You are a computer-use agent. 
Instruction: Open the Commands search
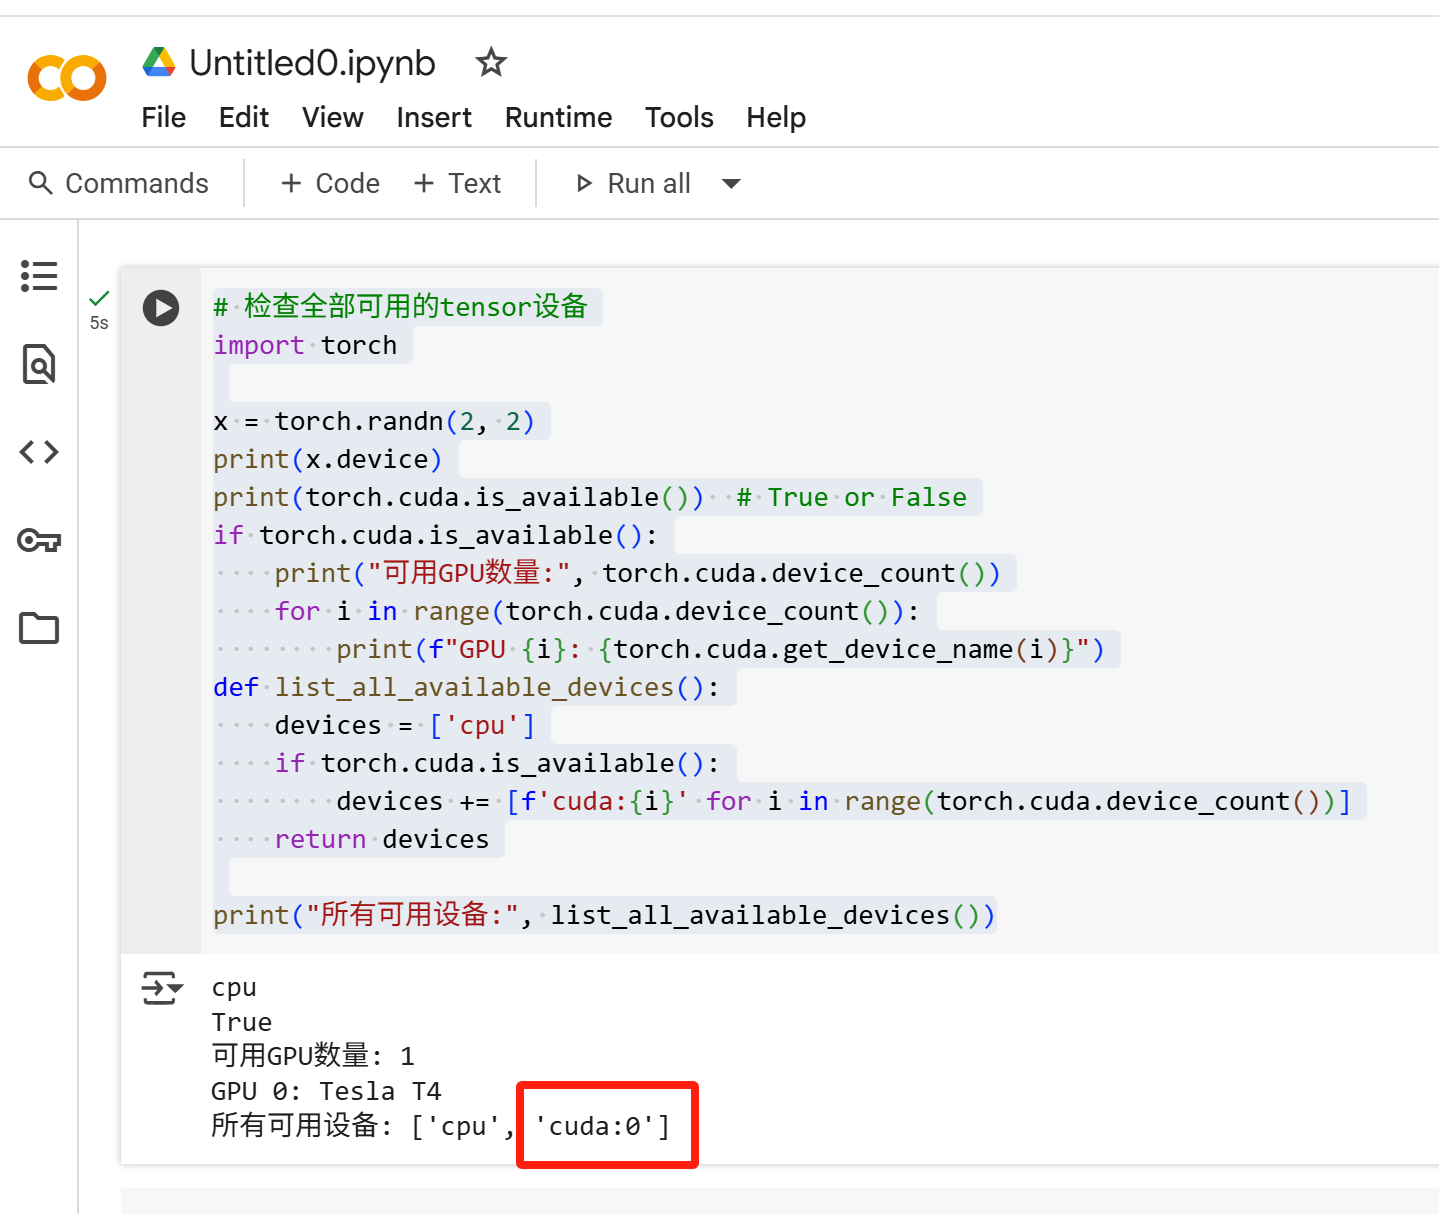tap(119, 184)
